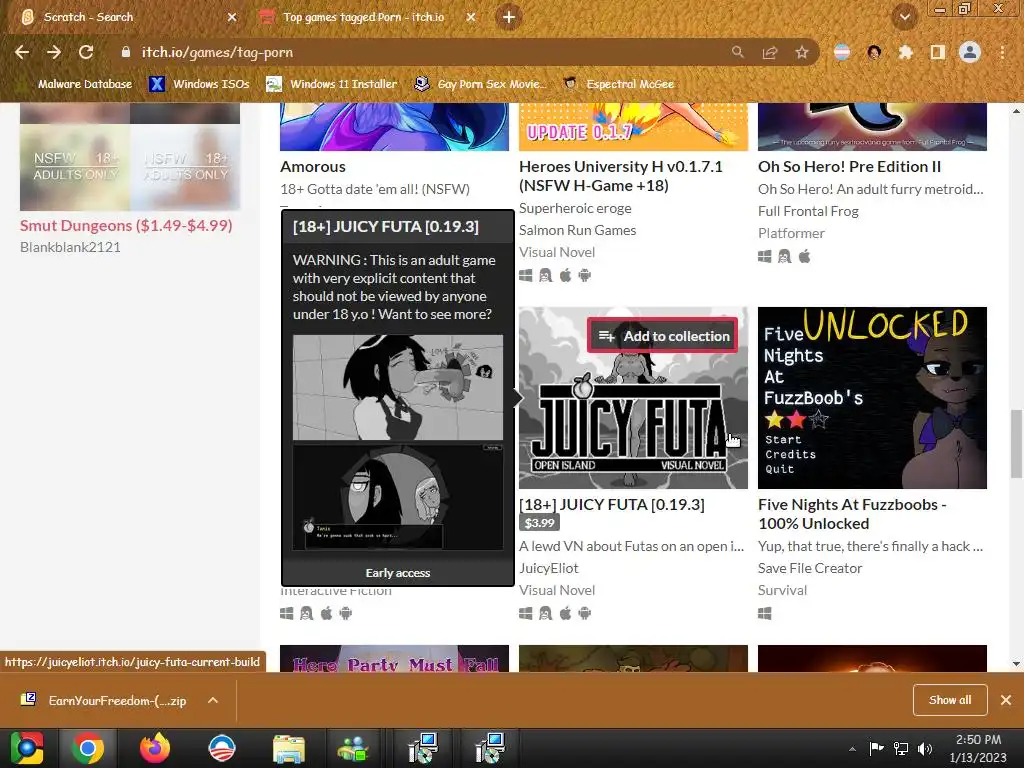Viewport: 1024px width, 768px height.
Task: Show hidden system tray icons
Action: click(x=852, y=749)
